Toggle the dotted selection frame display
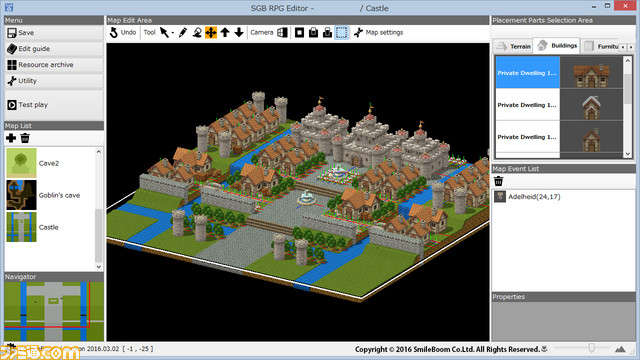Viewport: 640px width, 360px height. 342,32
